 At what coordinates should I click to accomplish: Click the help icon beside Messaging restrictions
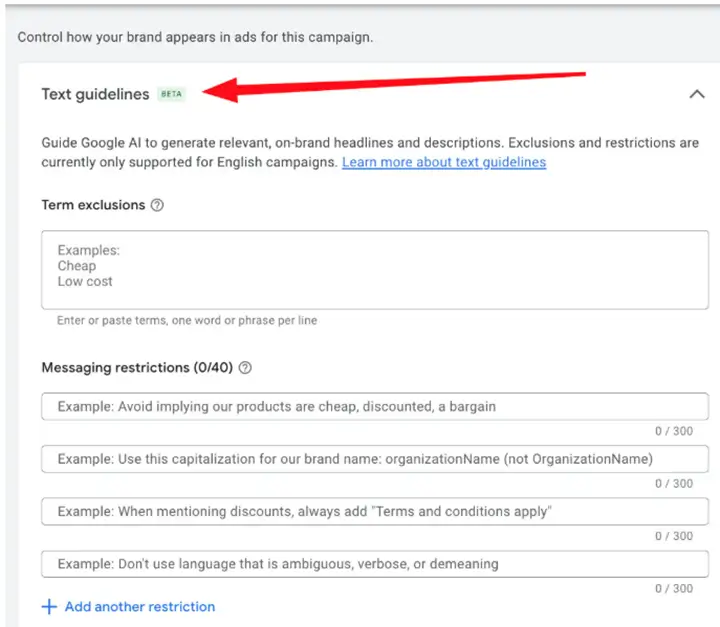tap(245, 367)
